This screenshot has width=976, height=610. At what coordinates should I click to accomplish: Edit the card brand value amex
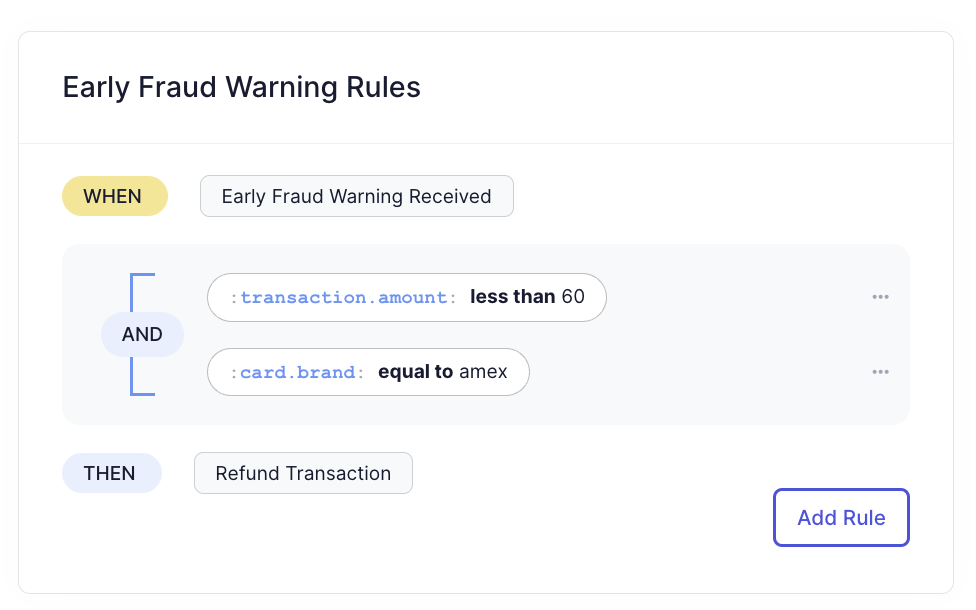(484, 372)
